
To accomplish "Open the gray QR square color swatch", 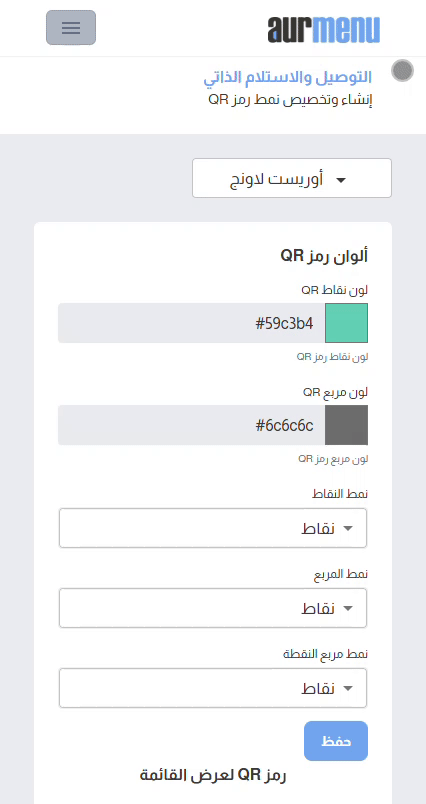I will coord(347,425).
